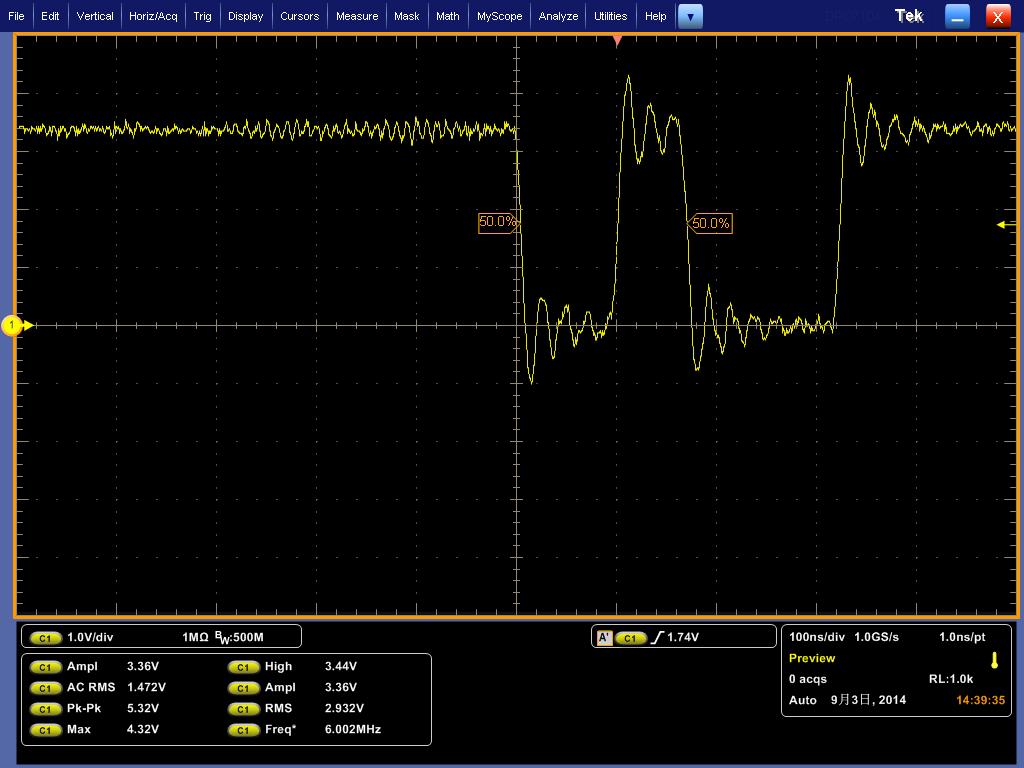Open the Math menu
Image resolution: width=1024 pixels, height=768 pixels.
447,16
